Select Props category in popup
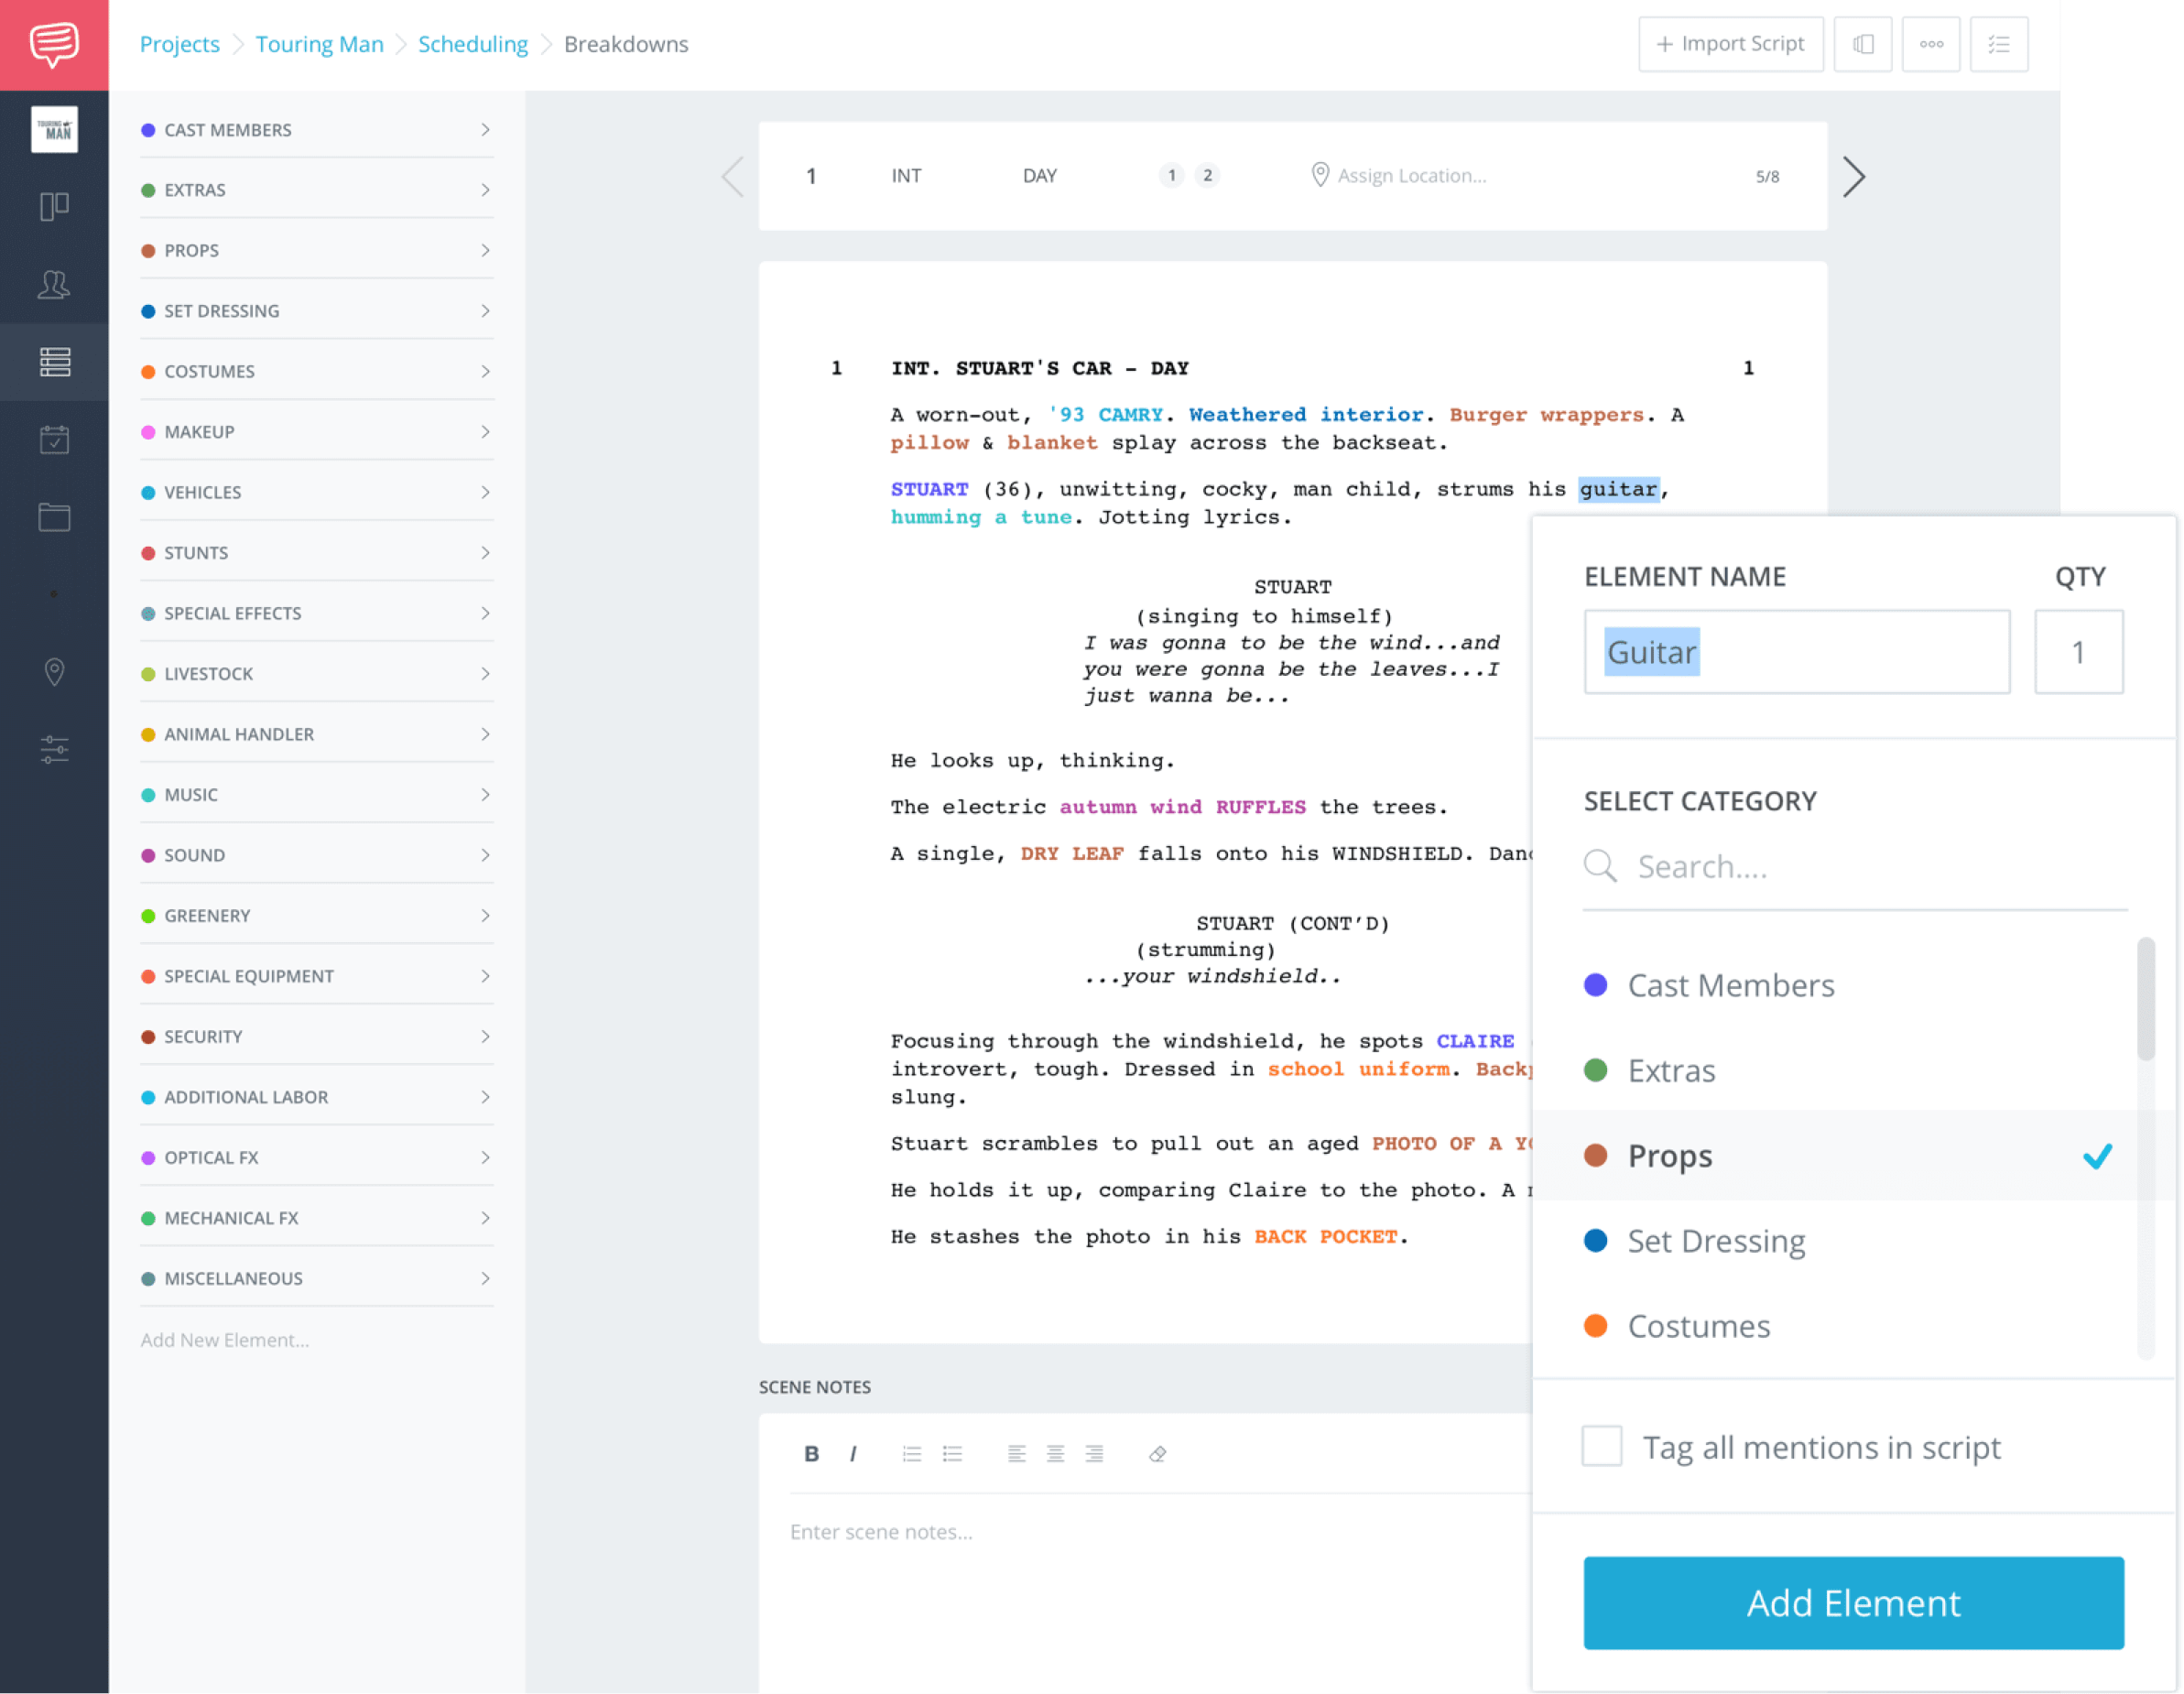2184x1694 pixels. tap(1835, 1156)
